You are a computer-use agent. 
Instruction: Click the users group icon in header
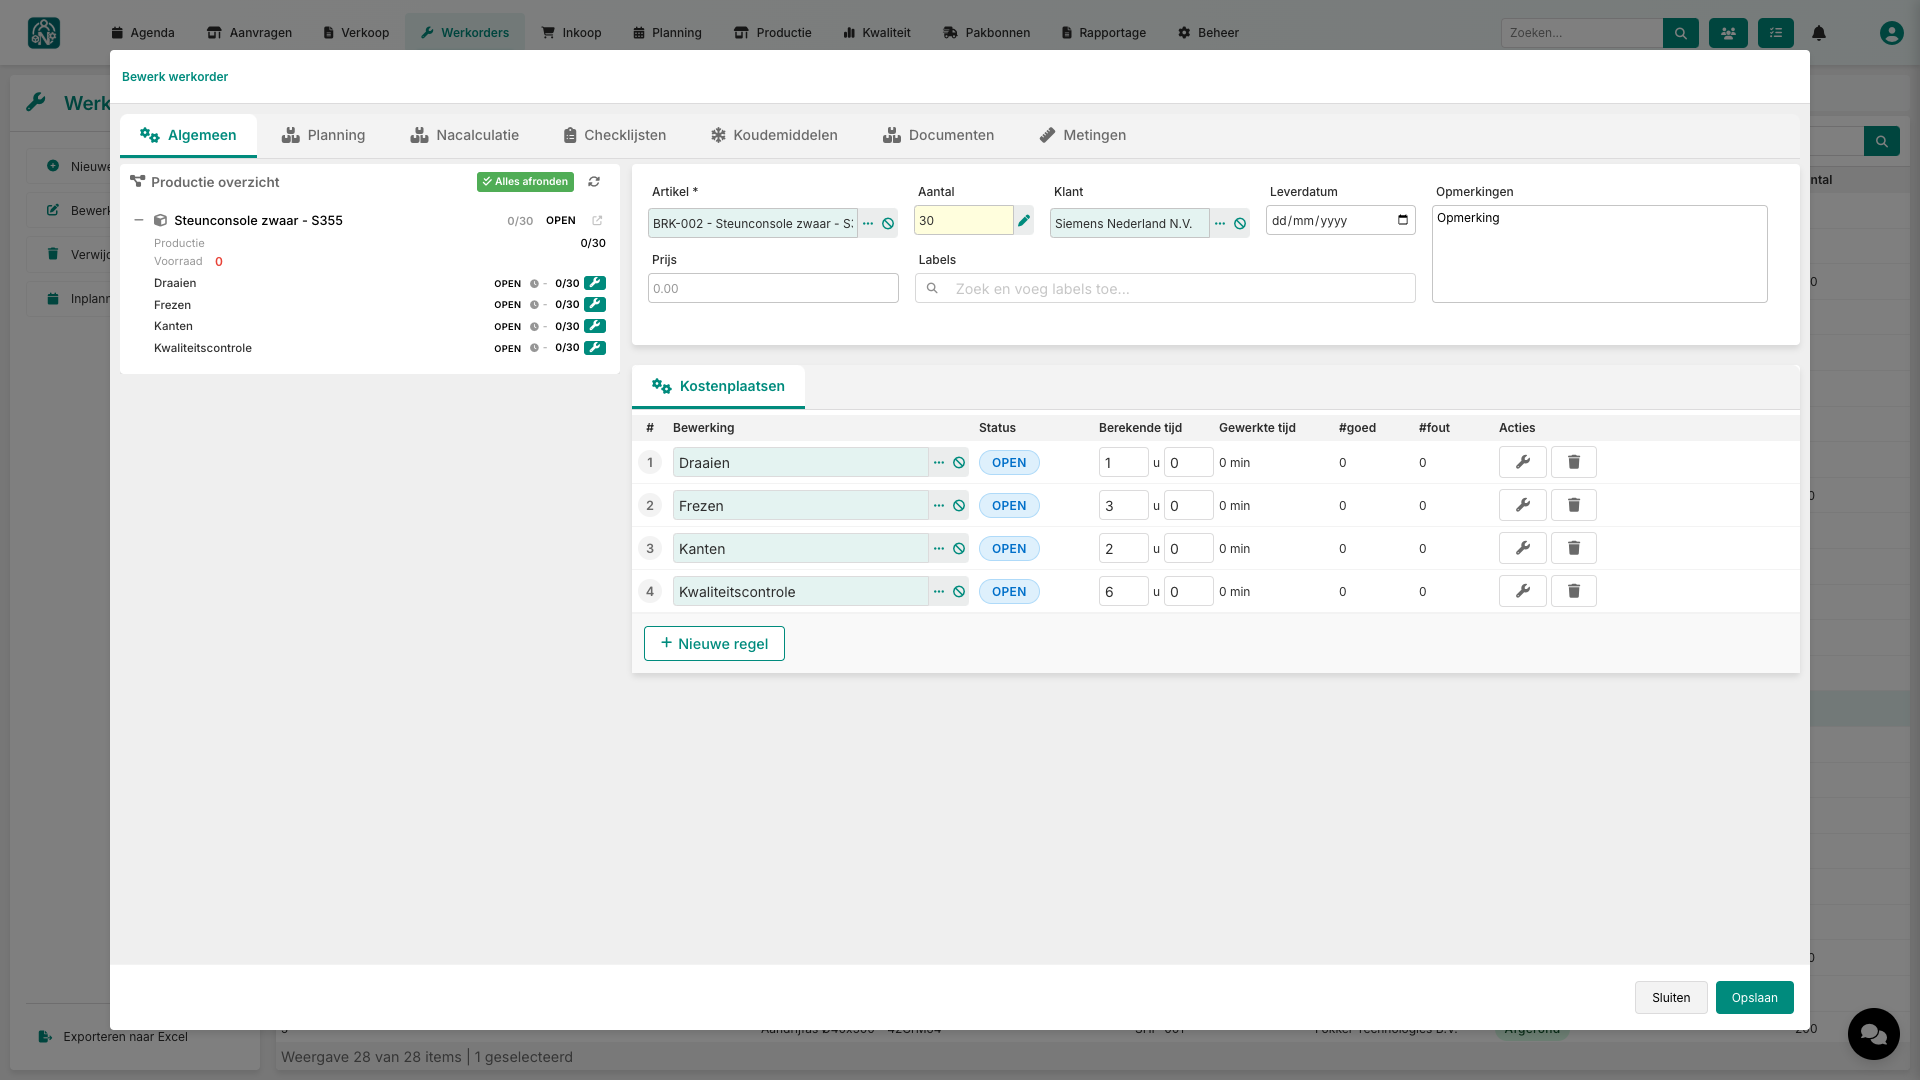(1728, 33)
